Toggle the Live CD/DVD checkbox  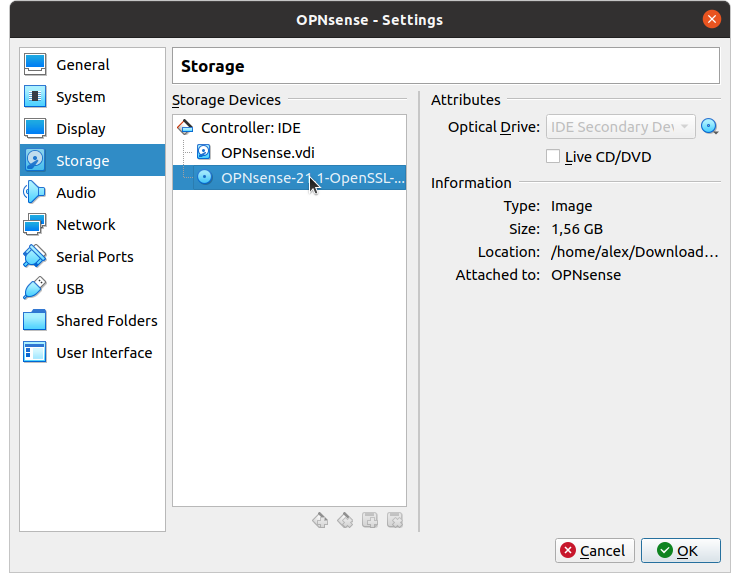click(x=553, y=156)
